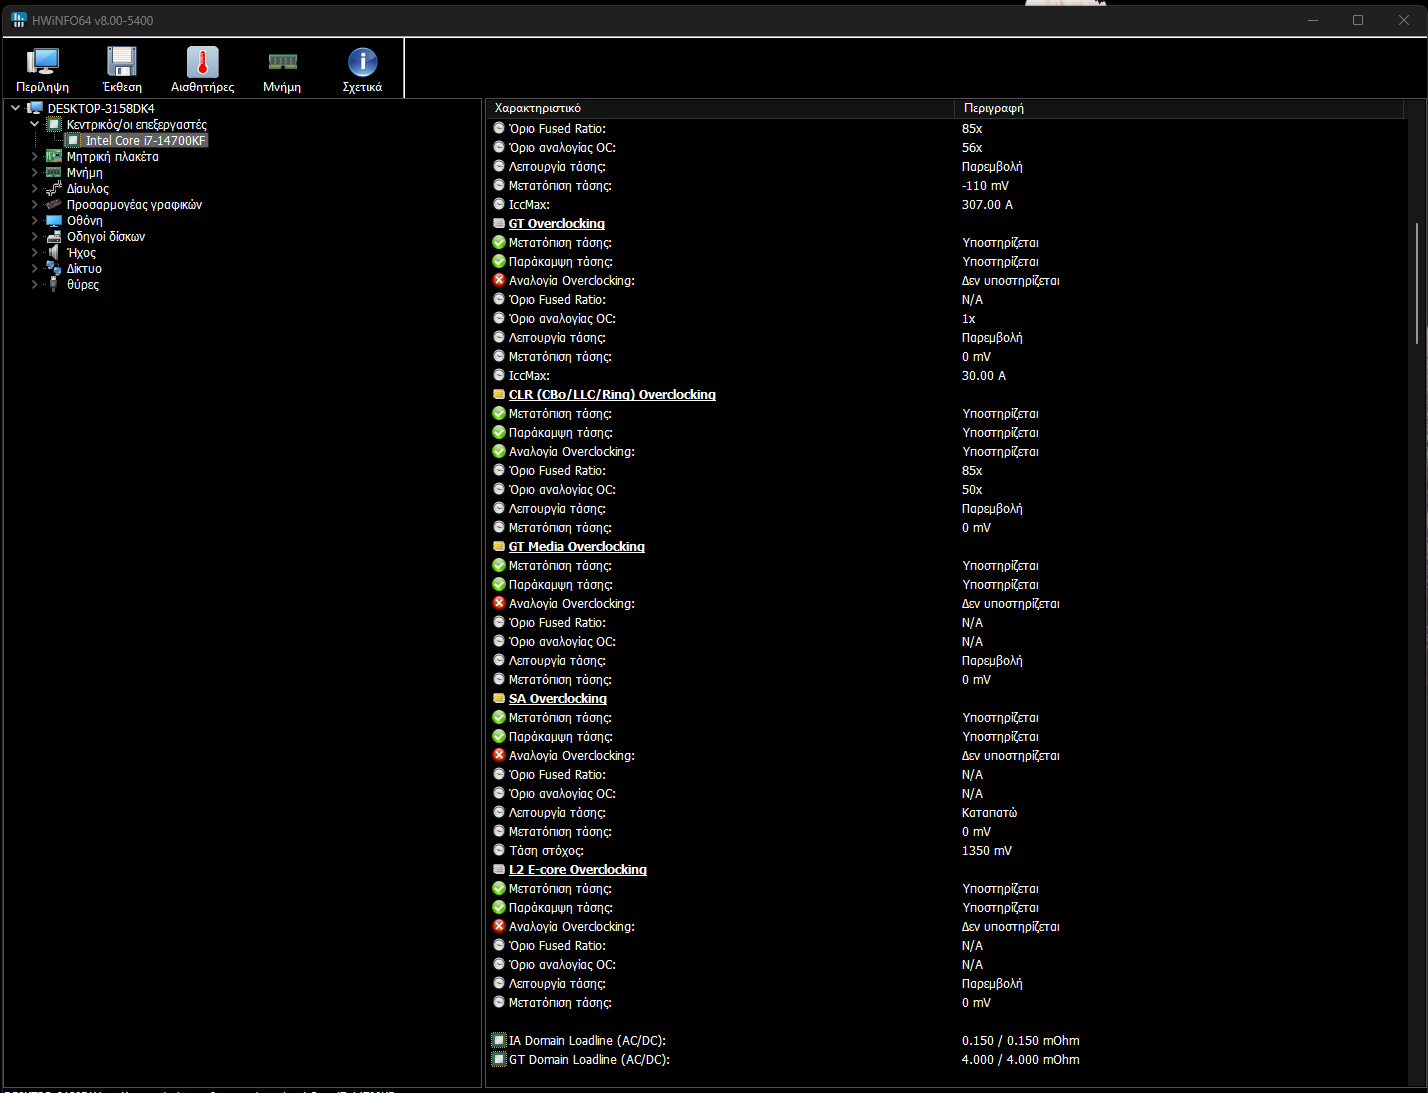Screen dimensions: 1428x1093
Task: Click the Περιγραφή column header
Action: click(1179, 108)
